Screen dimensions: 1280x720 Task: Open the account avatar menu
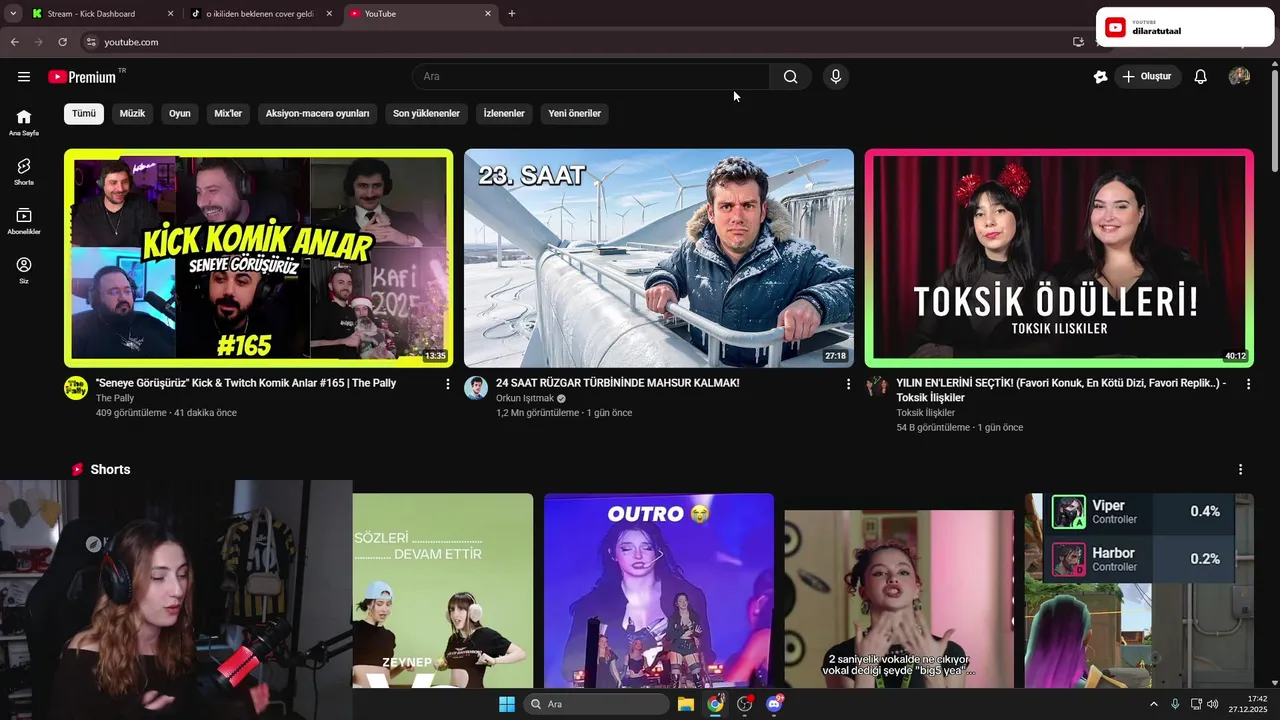1239,77
